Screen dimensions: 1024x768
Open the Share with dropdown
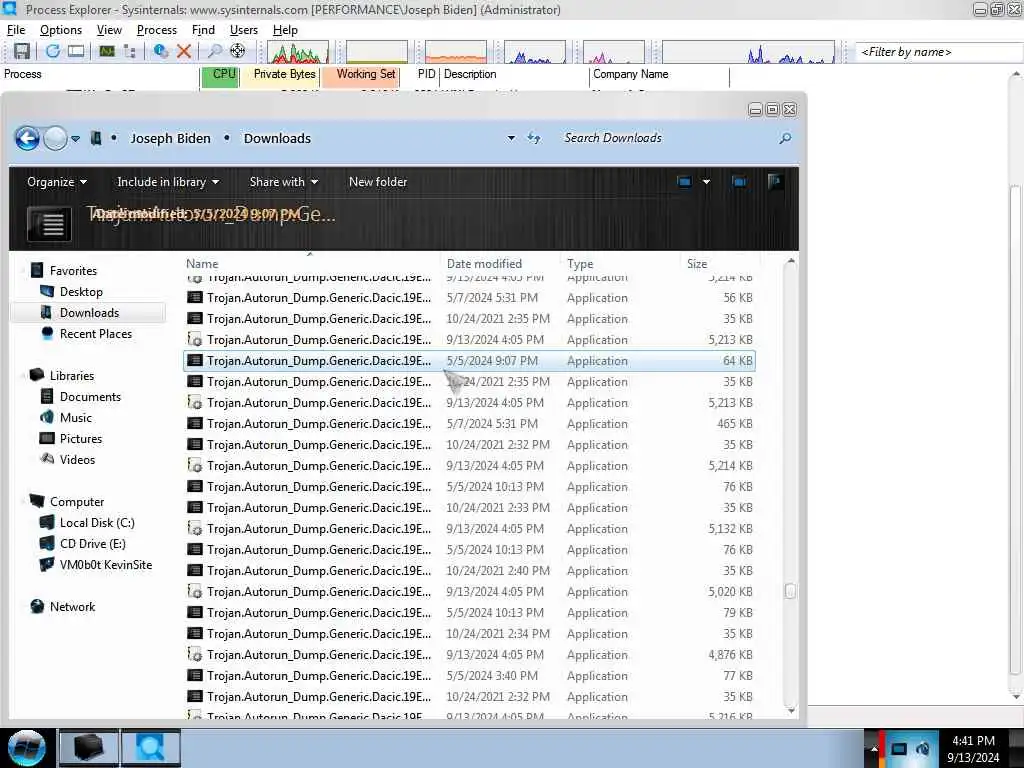pos(283,182)
